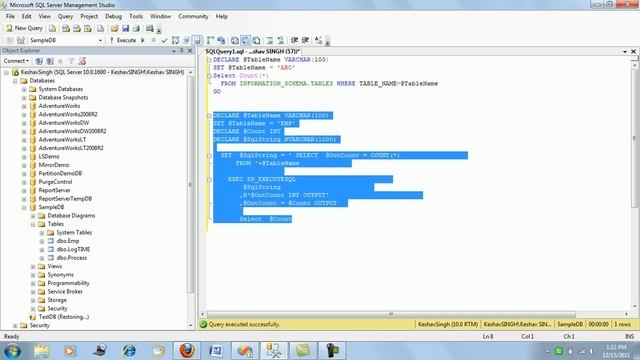Open the Object Explorer window position dropdown
Viewport: 640px width, 360px height.
pyautogui.click(x=174, y=51)
